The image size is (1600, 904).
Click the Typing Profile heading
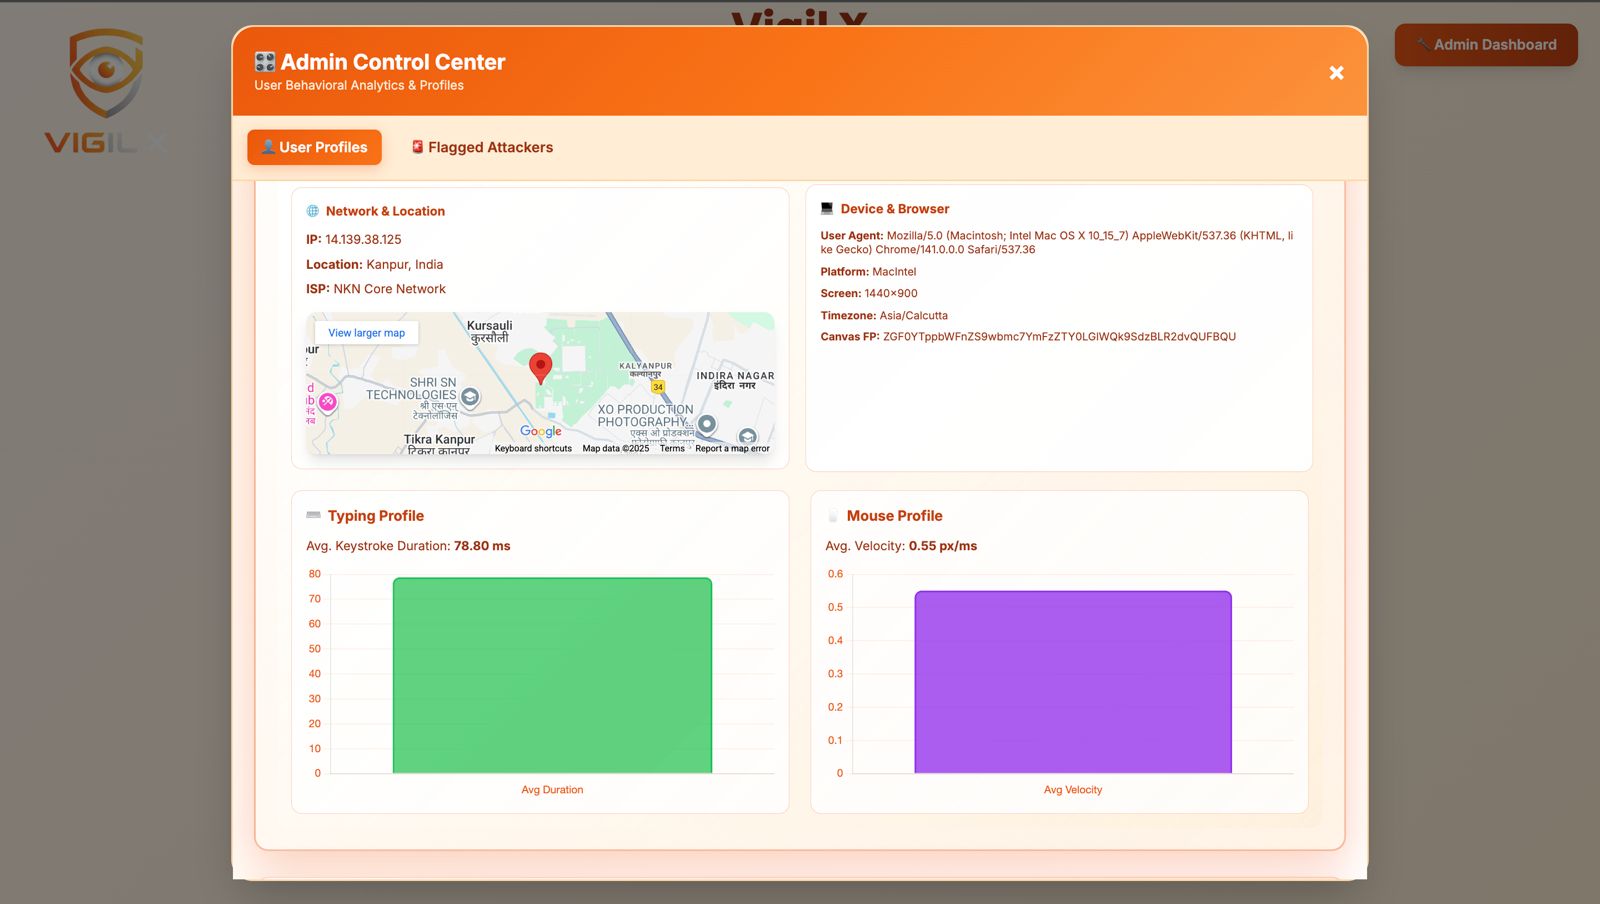pyautogui.click(x=376, y=516)
